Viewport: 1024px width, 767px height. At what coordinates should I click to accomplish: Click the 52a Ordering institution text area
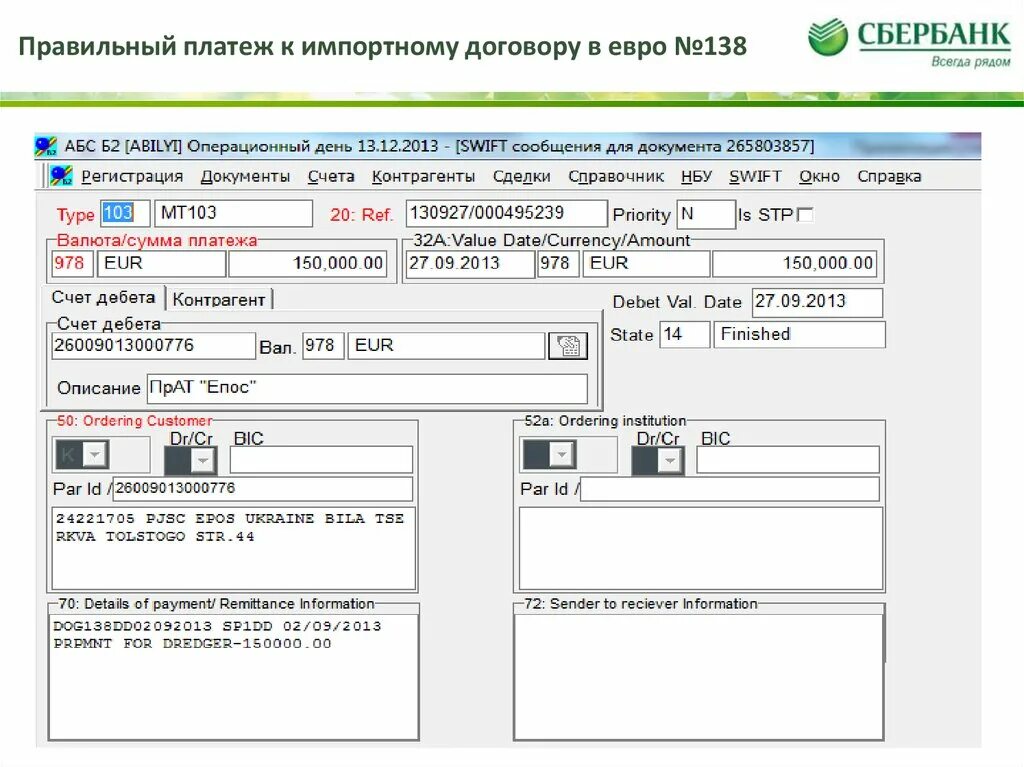click(x=701, y=549)
